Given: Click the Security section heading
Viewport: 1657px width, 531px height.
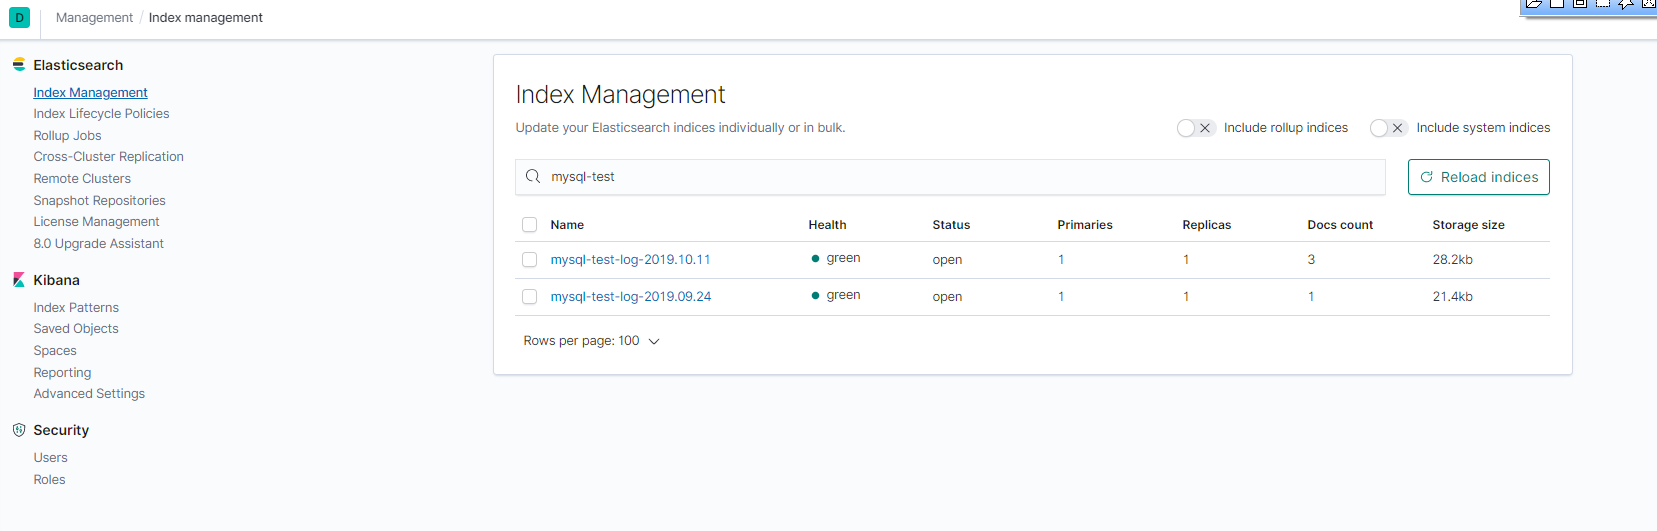Looking at the screenshot, I should coord(61,430).
